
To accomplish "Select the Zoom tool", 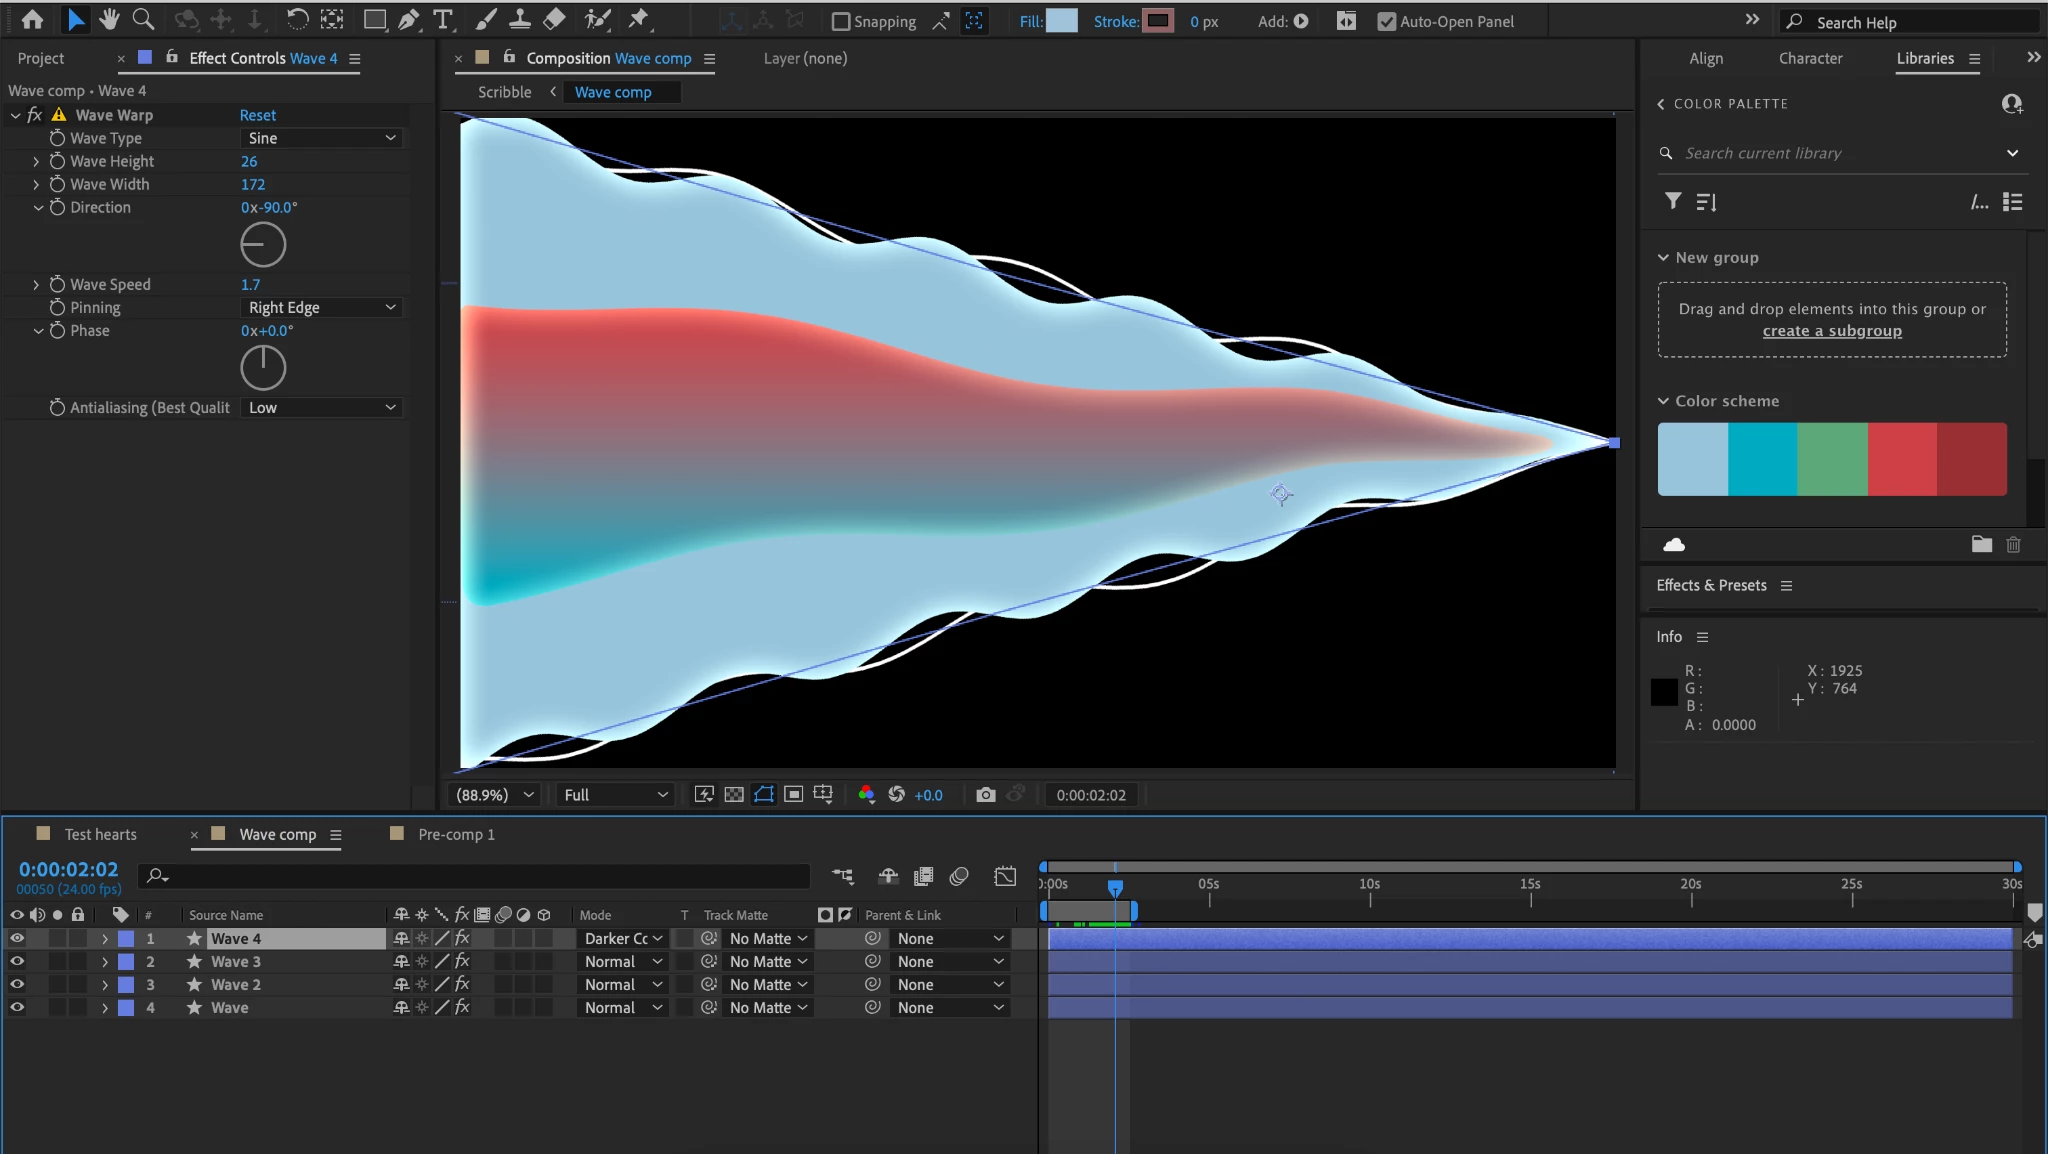I will (x=143, y=20).
